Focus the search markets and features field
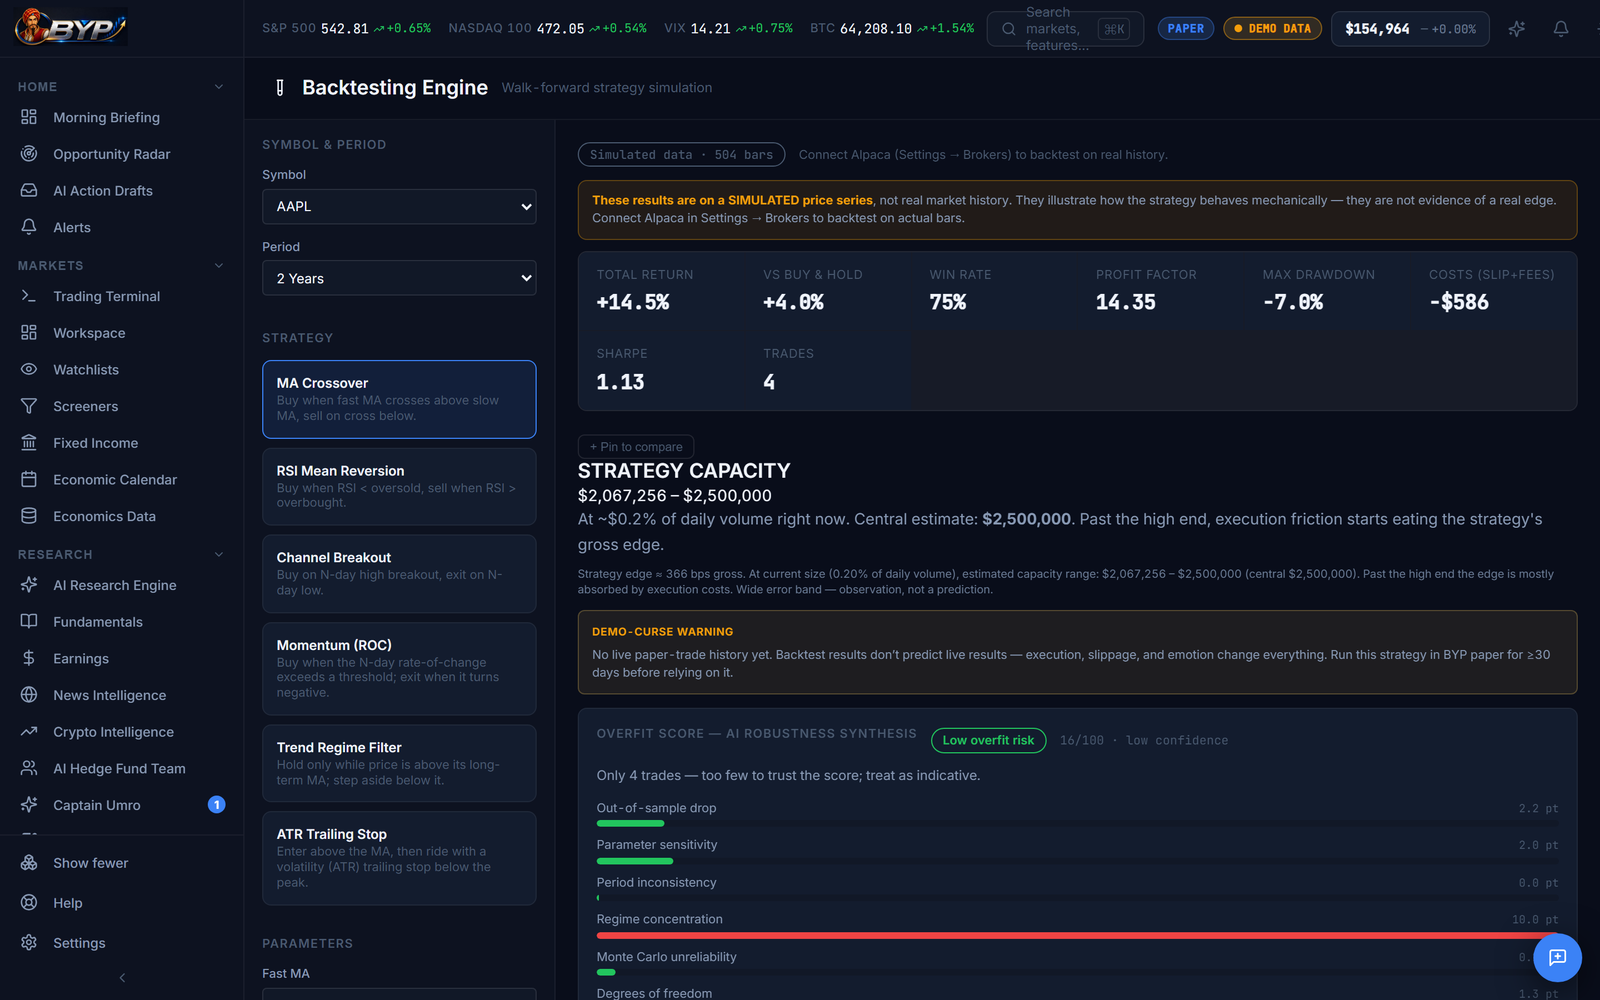The height and width of the screenshot is (1000, 1600). tap(1065, 29)
